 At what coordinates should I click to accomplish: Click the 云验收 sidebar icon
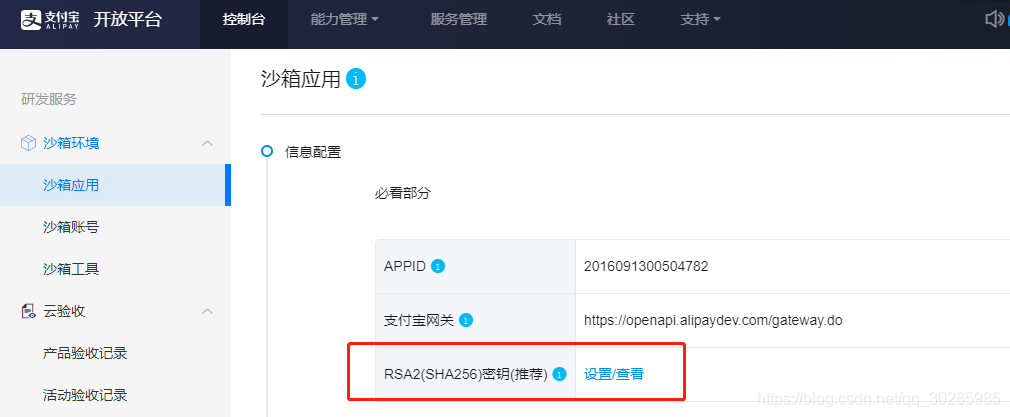28,311
